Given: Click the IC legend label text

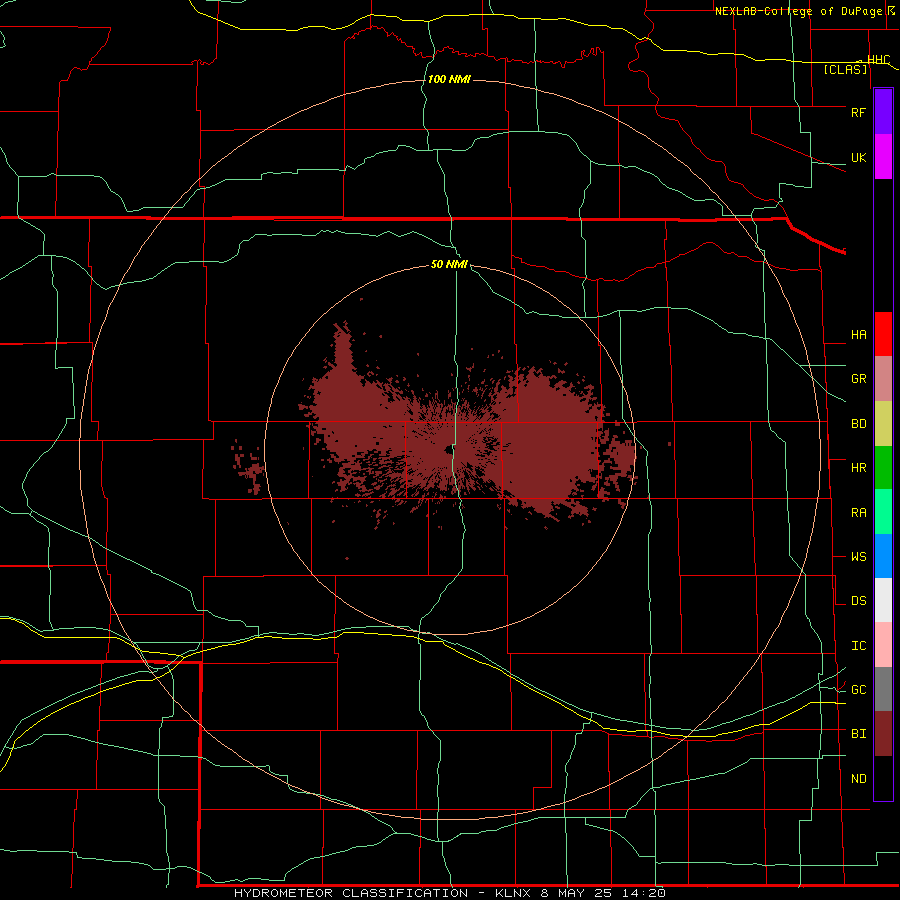Looking at the screenshot, I should pos(858,646).
